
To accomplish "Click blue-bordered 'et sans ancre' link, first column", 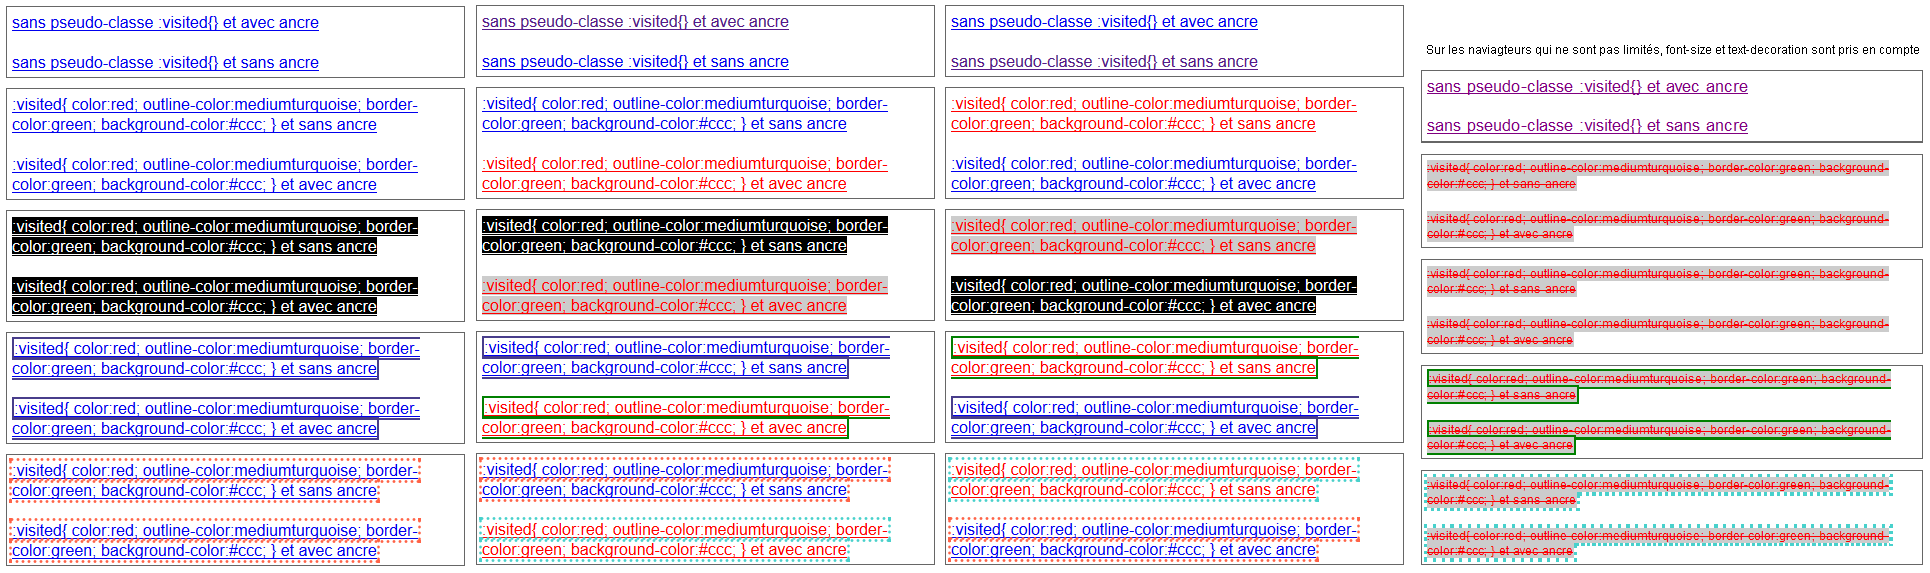I will click(216, 358).
